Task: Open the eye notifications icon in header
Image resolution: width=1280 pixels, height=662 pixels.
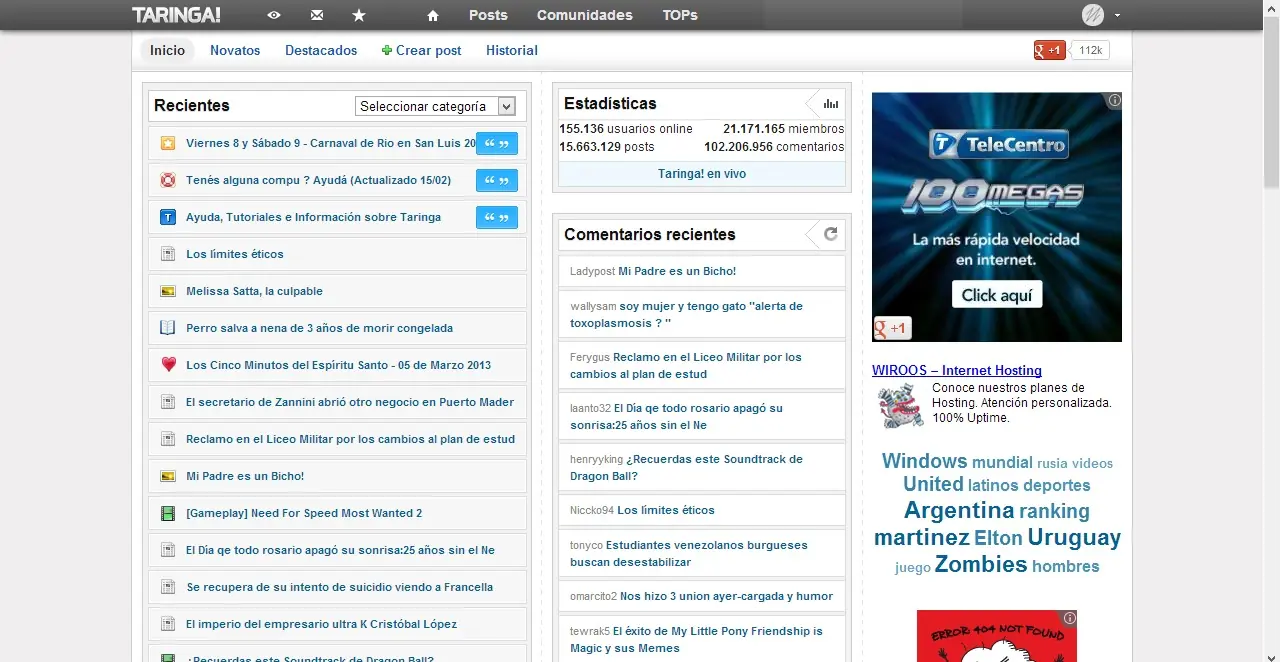Action: (x=274, y=15)
